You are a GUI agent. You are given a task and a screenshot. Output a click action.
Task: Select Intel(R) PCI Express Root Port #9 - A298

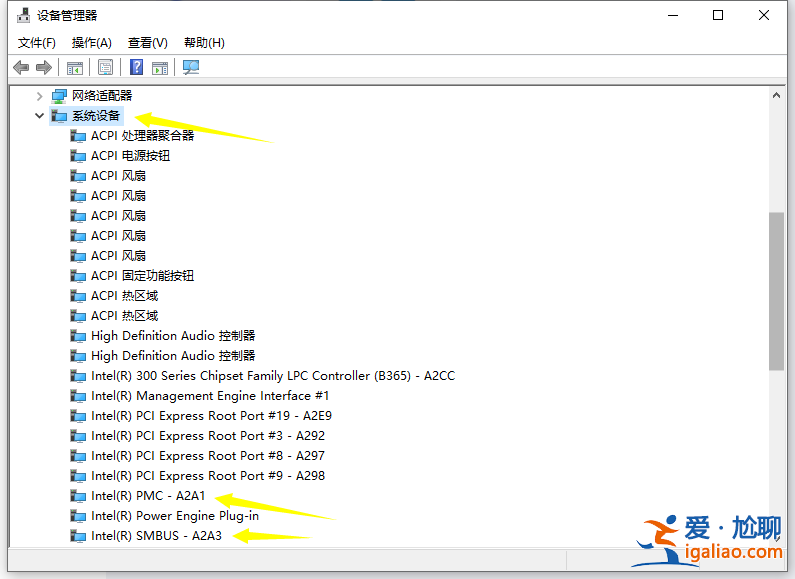(208, 476)
